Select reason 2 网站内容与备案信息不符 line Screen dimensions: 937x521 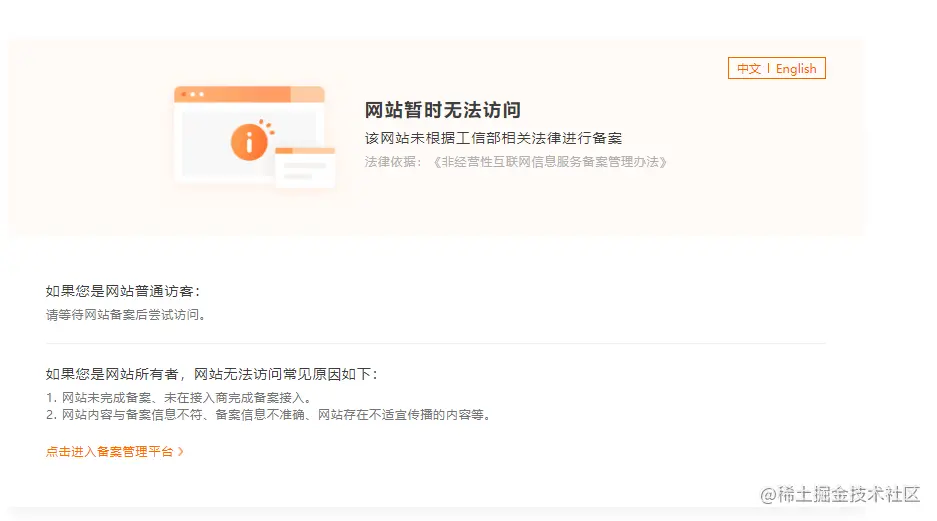[x=269, y=415]
